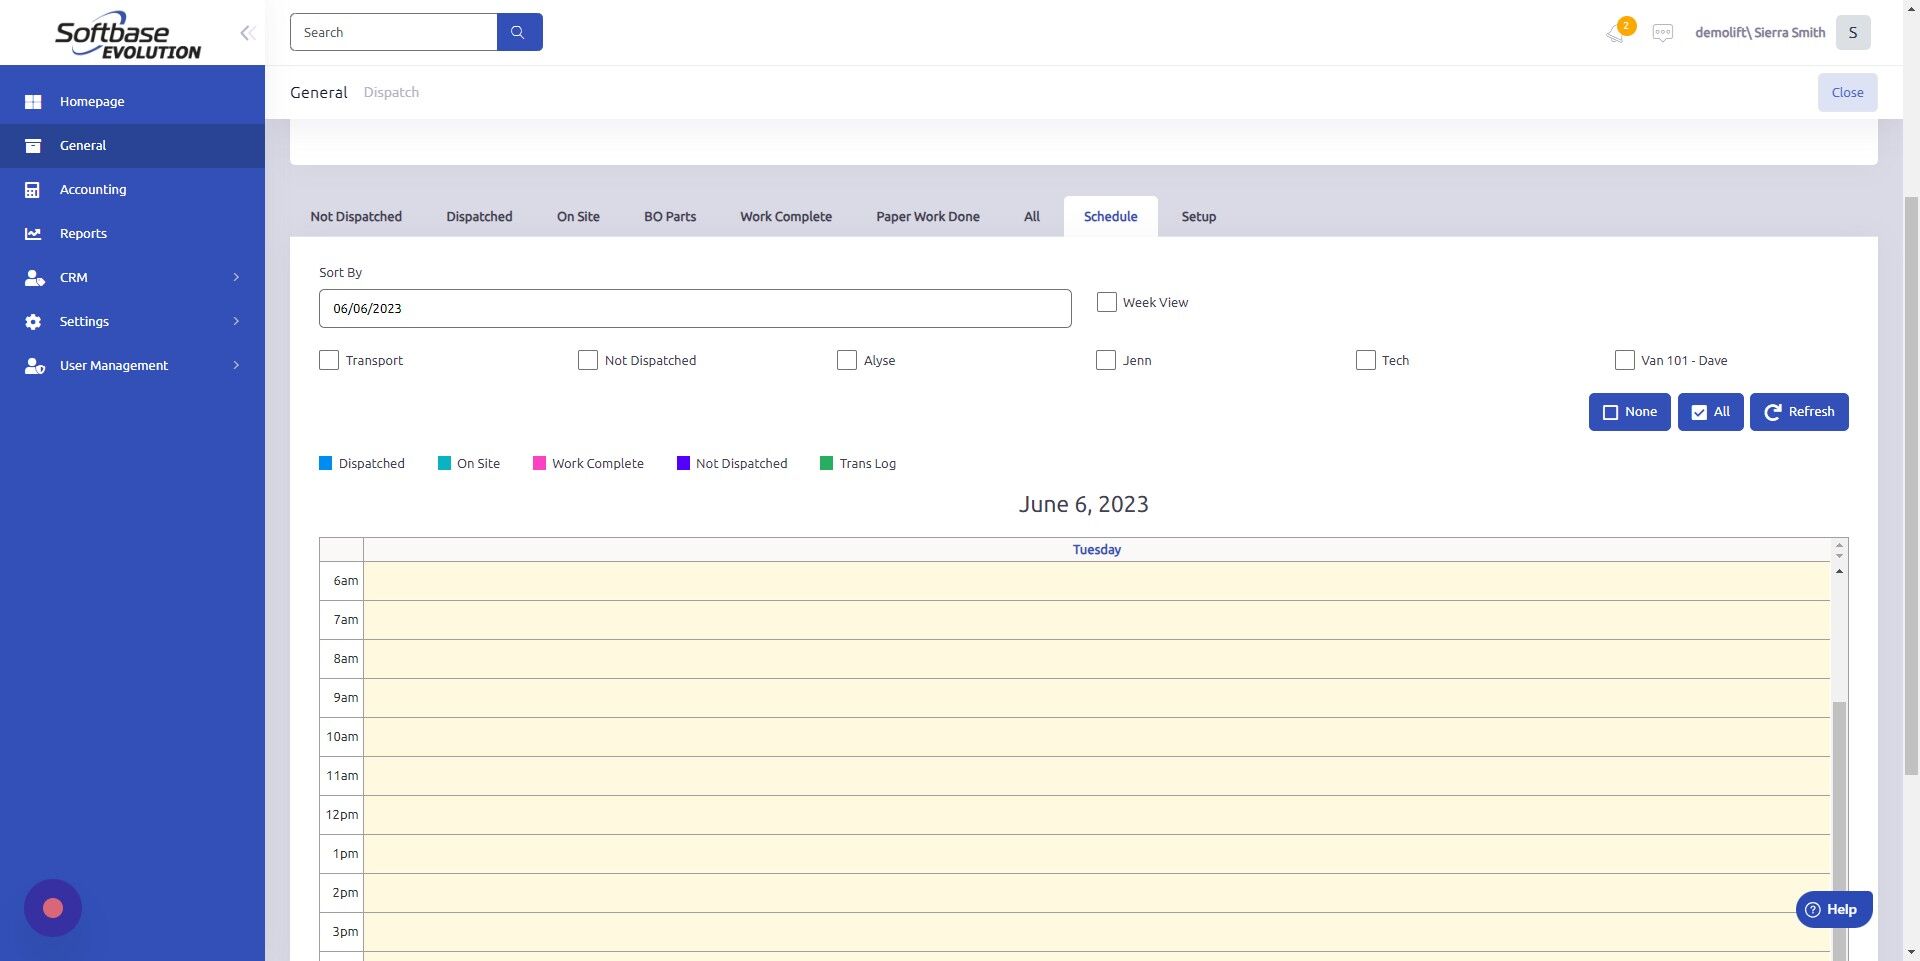Switch to the On Site tab
The image size is (1920, 961).
(578, 216)
